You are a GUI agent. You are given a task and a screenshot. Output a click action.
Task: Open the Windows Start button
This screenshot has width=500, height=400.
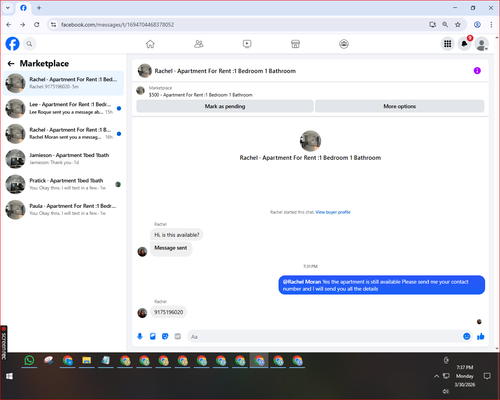coord(9,376)
